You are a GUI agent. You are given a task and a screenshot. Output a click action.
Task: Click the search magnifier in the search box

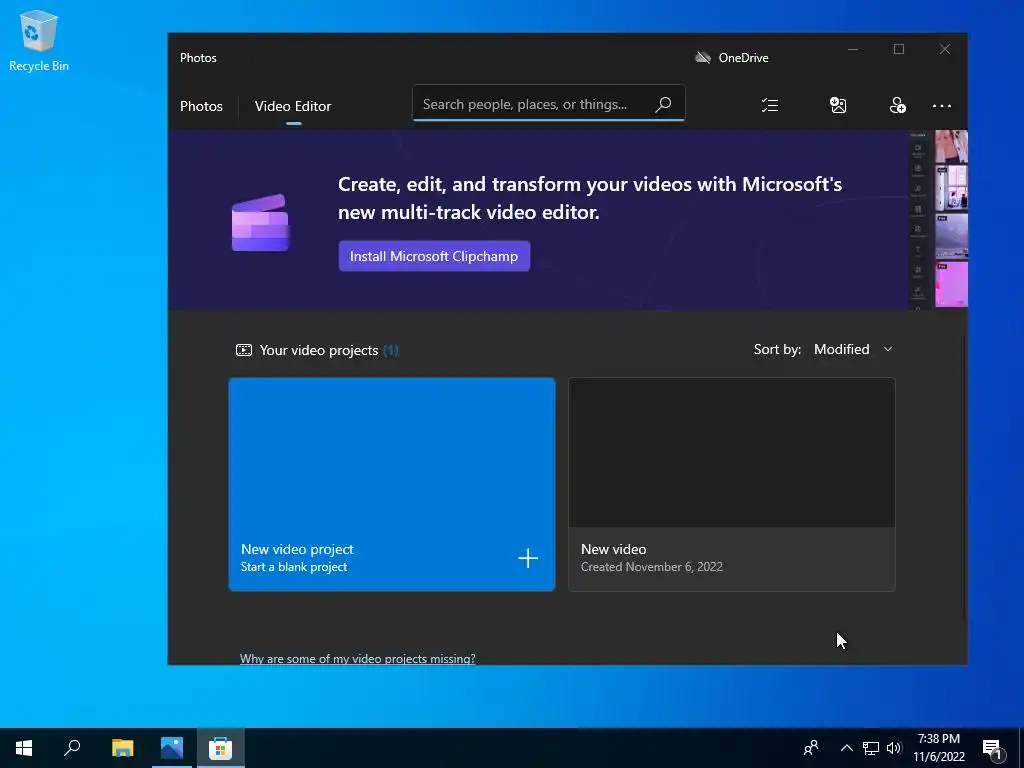(x=664, y=104)
